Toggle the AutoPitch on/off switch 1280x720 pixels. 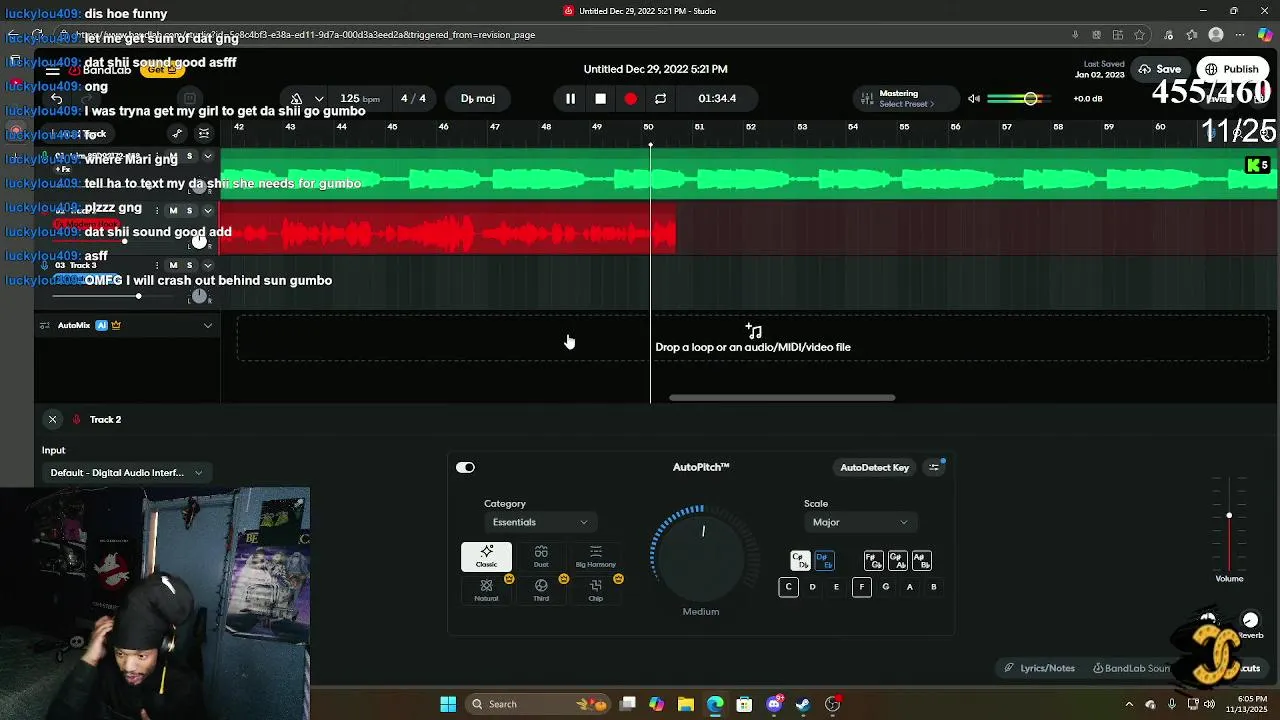tap(465, 467)
